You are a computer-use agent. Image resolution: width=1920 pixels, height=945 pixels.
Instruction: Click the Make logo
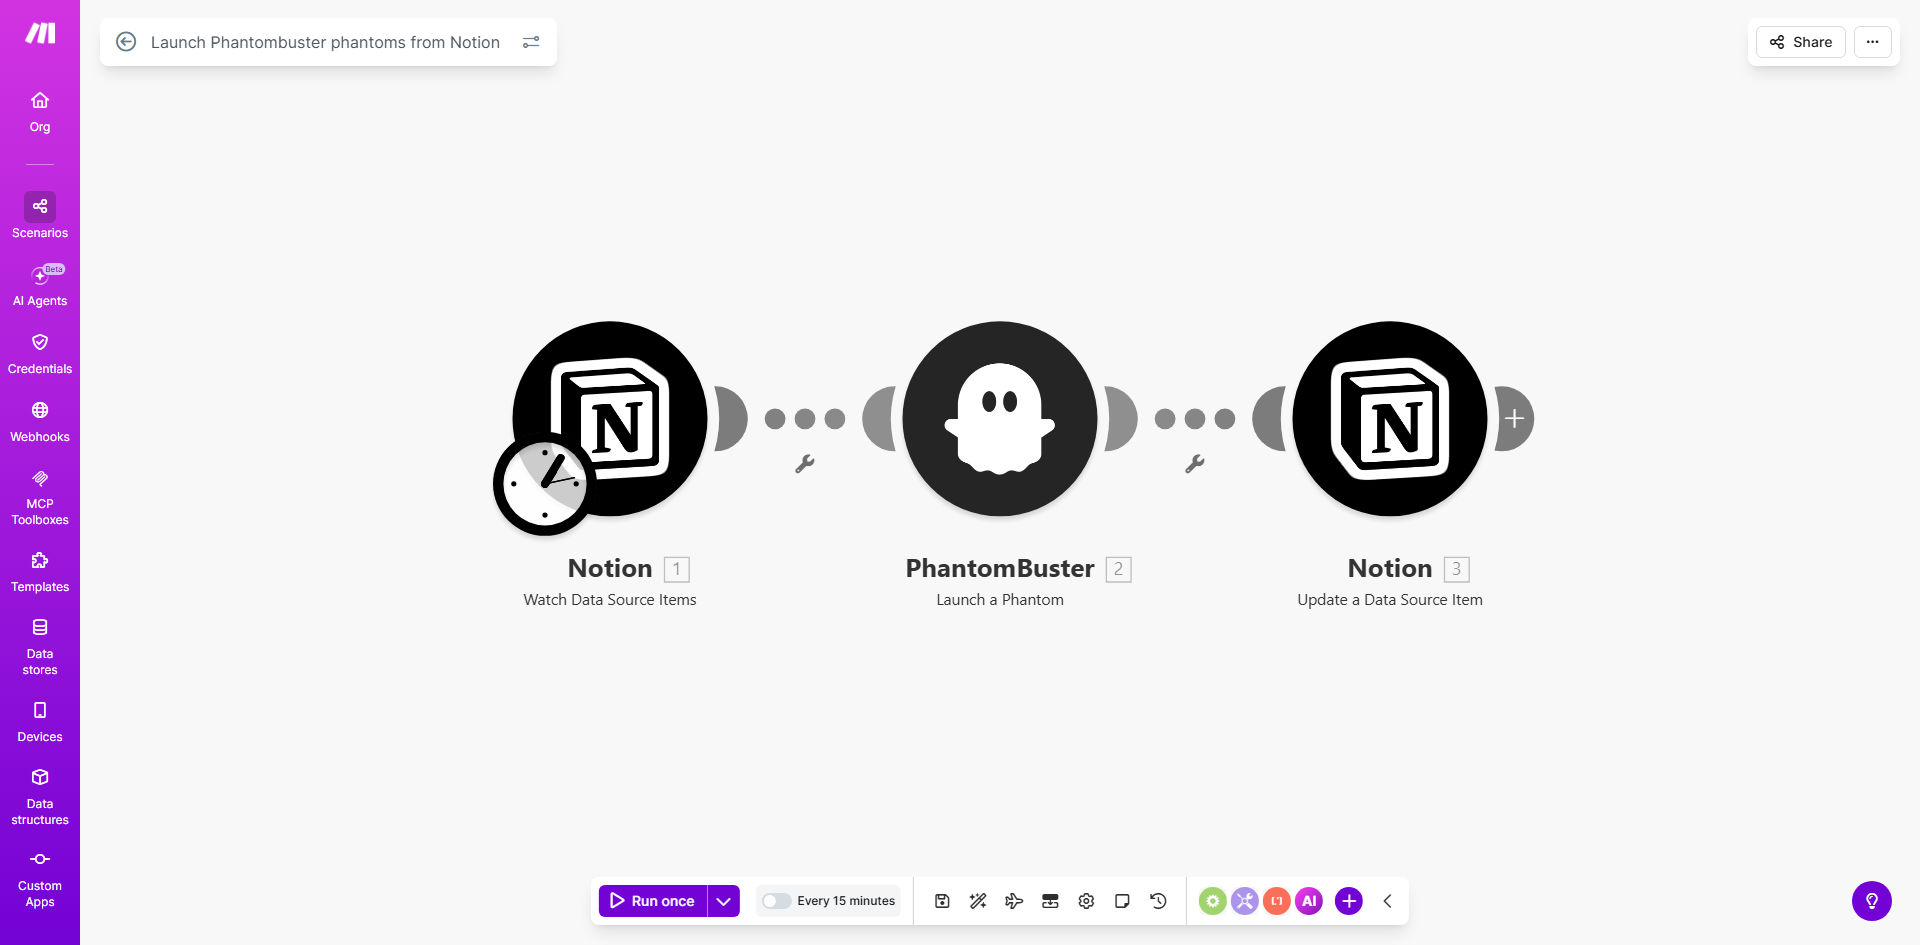point(40,33)
